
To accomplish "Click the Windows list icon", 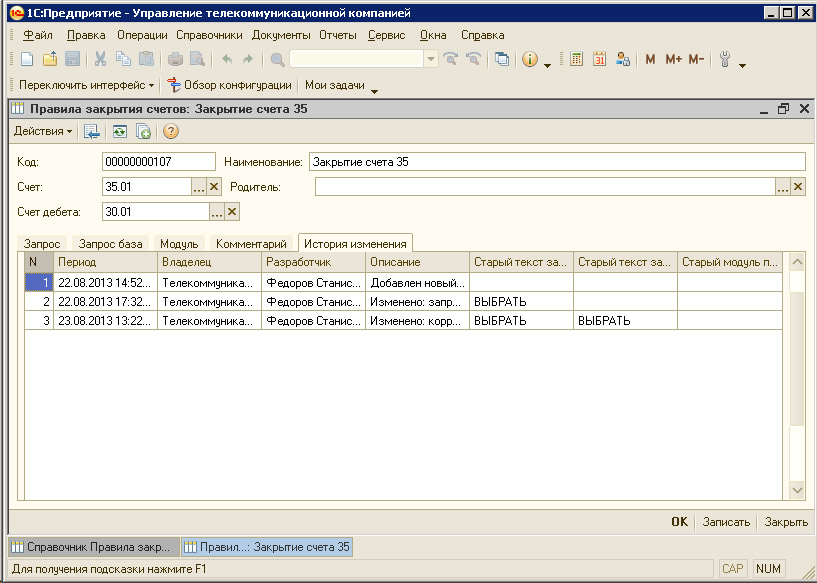I will coord(502,59).
